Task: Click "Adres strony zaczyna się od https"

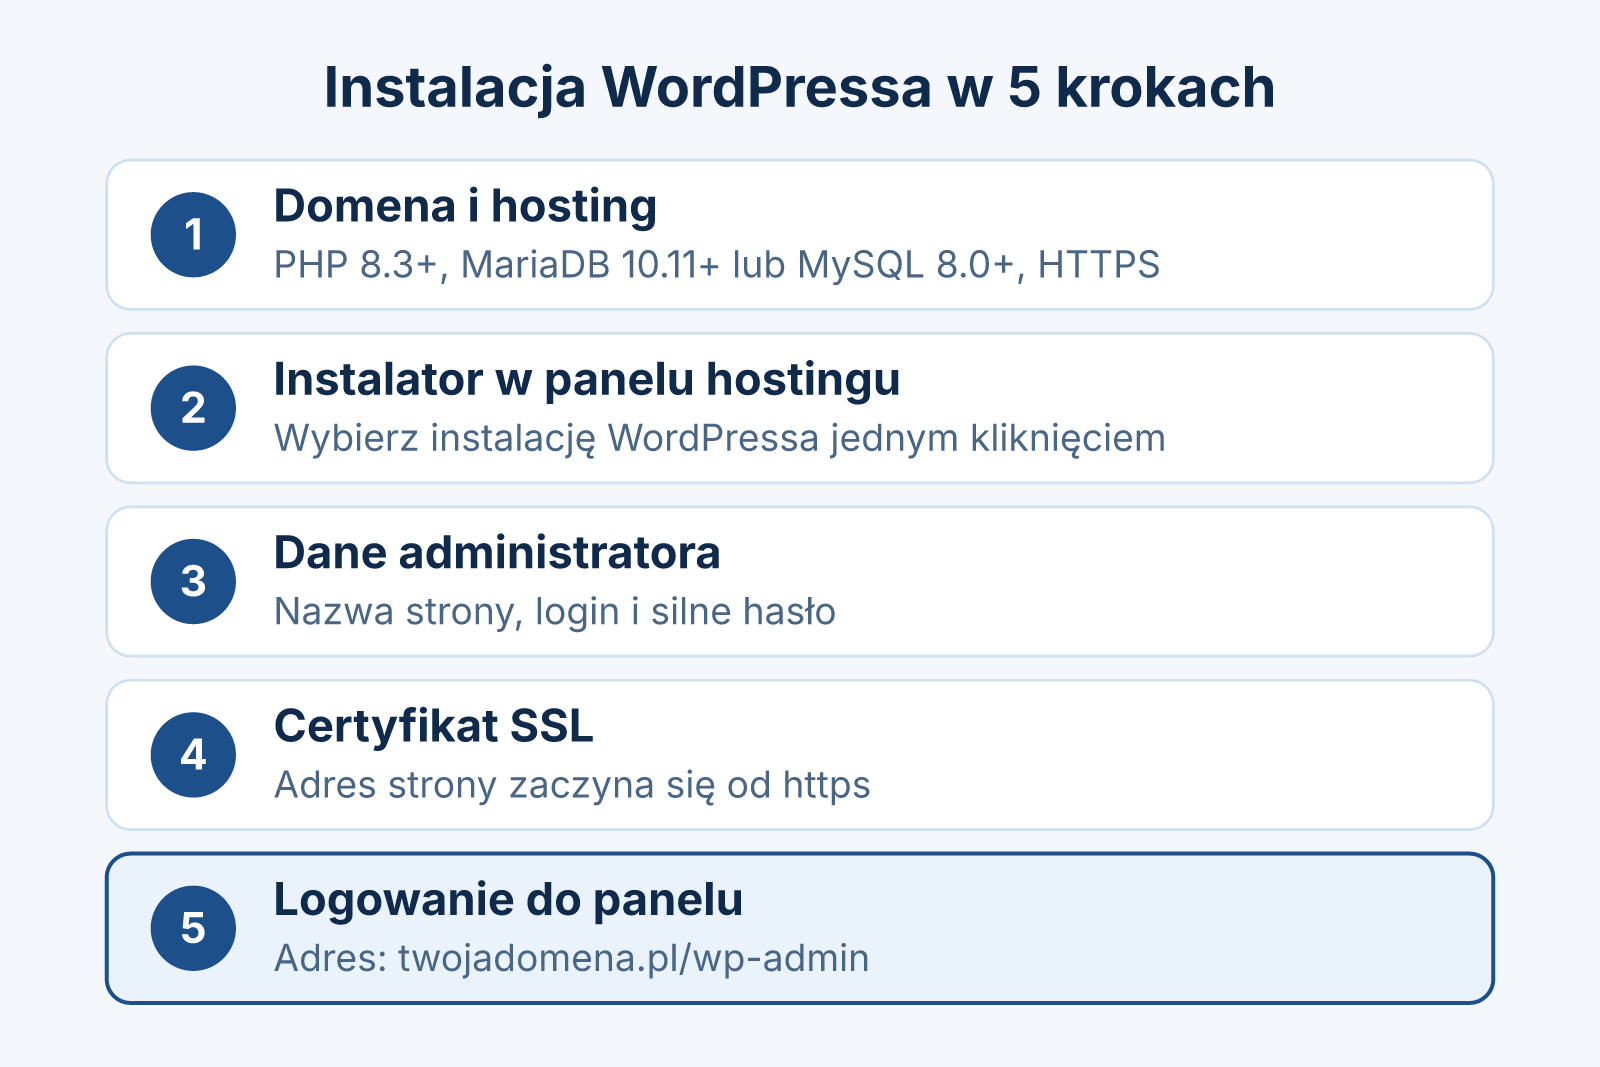Action: 572,786
